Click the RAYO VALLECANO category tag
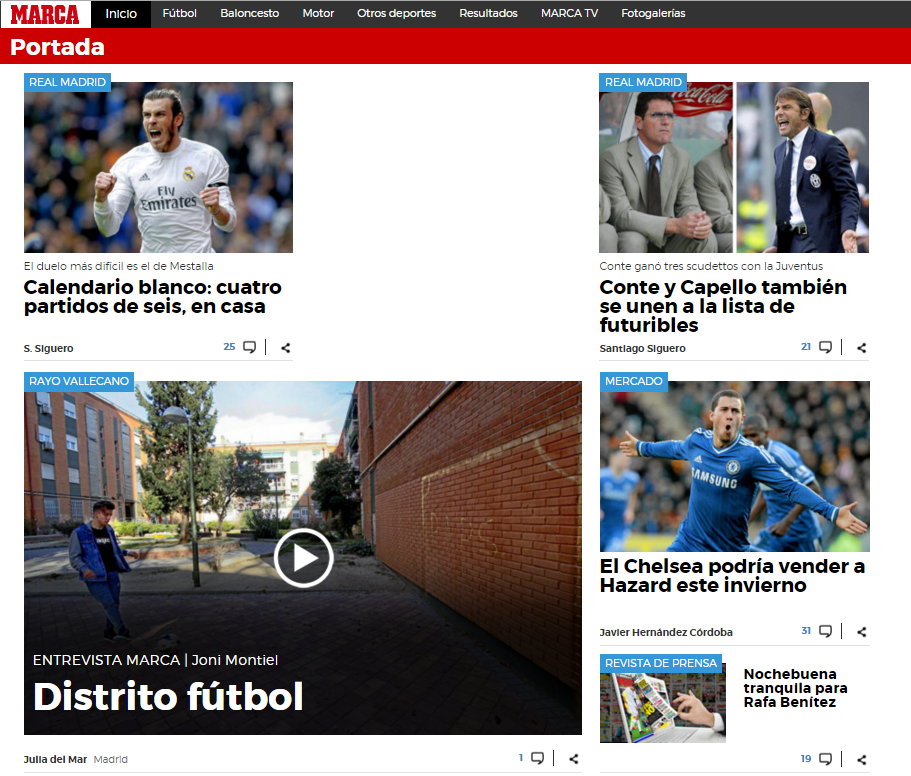 coord(79,381)
